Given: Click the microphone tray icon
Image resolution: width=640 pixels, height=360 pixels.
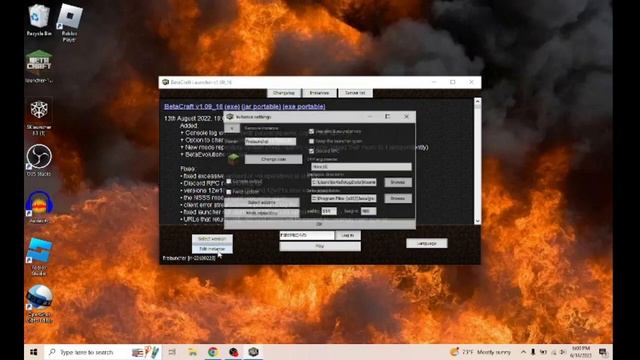Looking at the screenshot, I should [x=533, y=352].
